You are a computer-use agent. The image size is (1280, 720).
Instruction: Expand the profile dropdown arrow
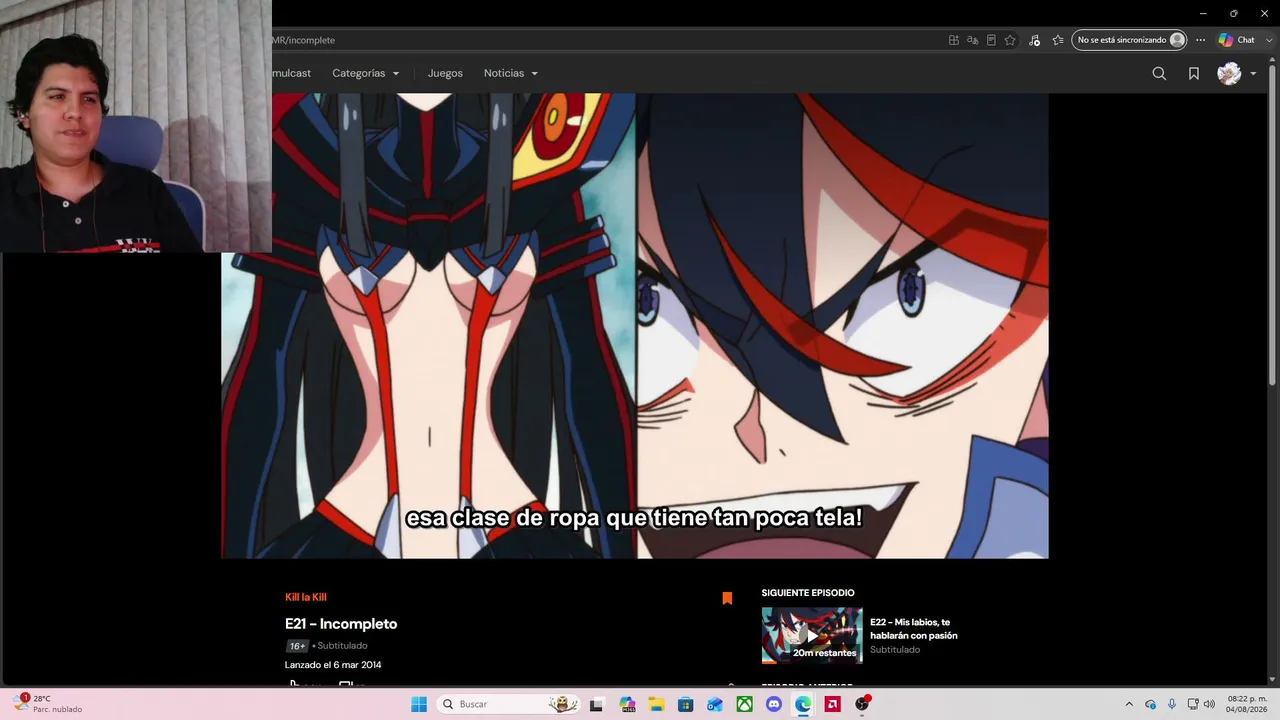(x=1253, y=73)
